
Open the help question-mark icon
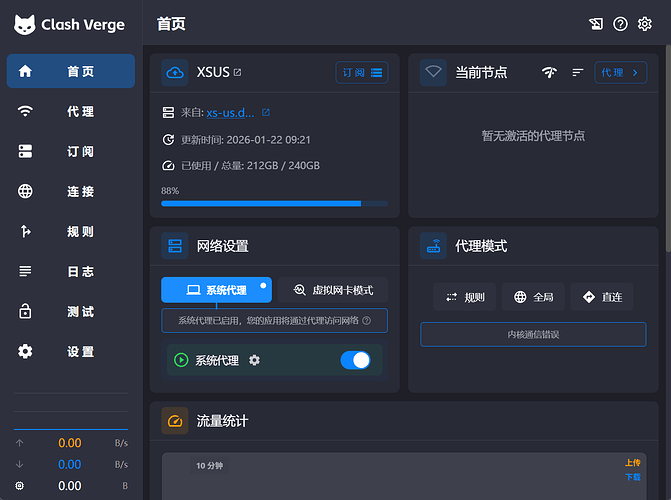(620, 24)
